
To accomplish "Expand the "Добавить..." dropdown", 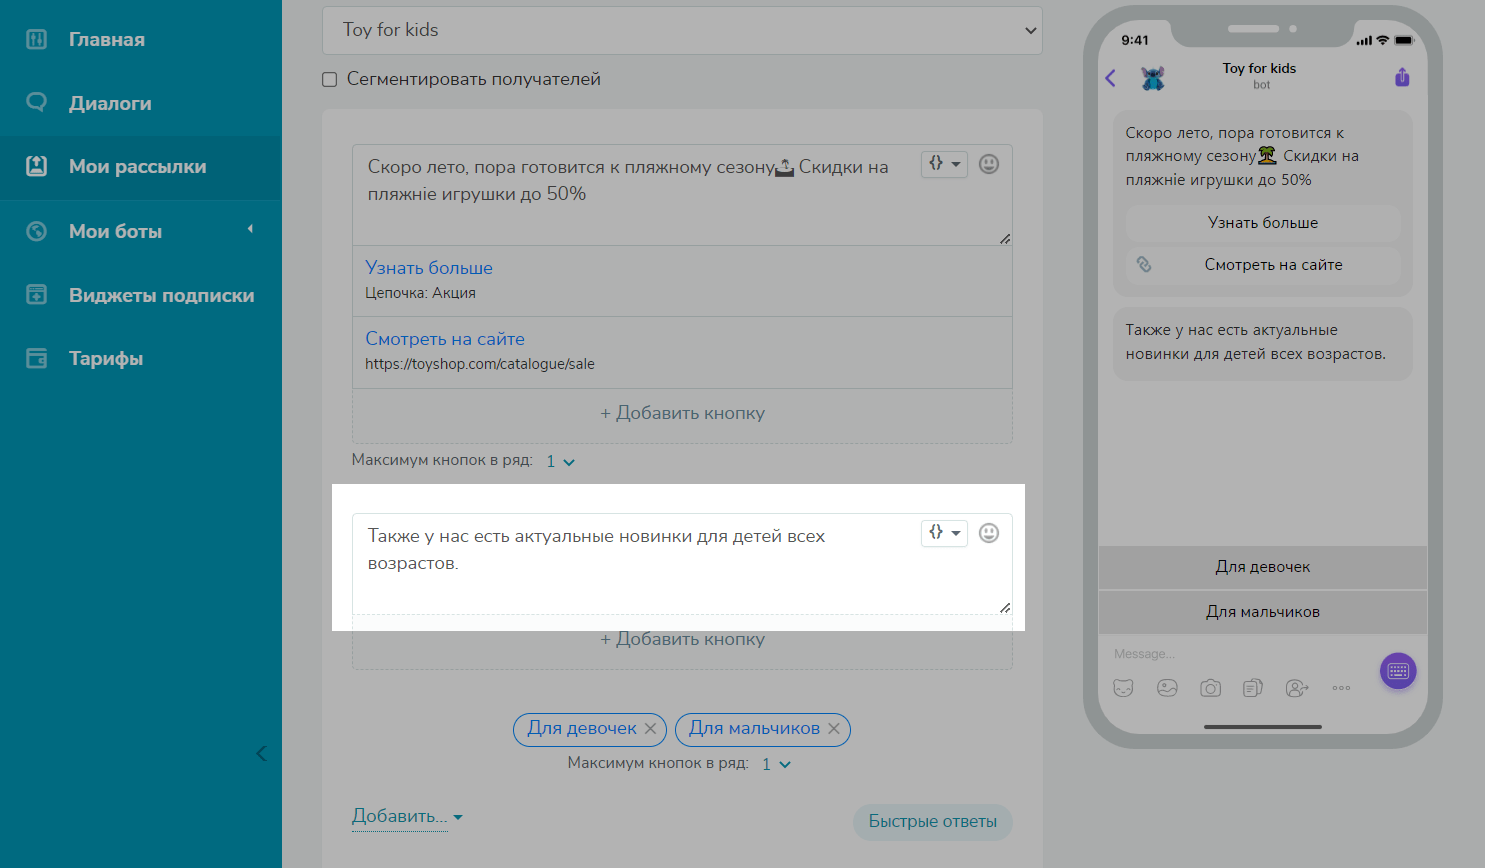I will [x=407, y=817].
